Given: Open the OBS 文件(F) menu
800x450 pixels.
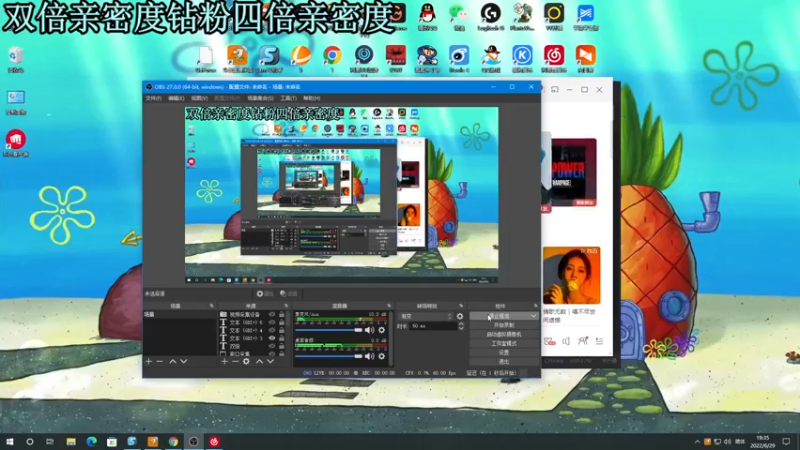Looking at the screenshot, I should (x=153, y=98).
